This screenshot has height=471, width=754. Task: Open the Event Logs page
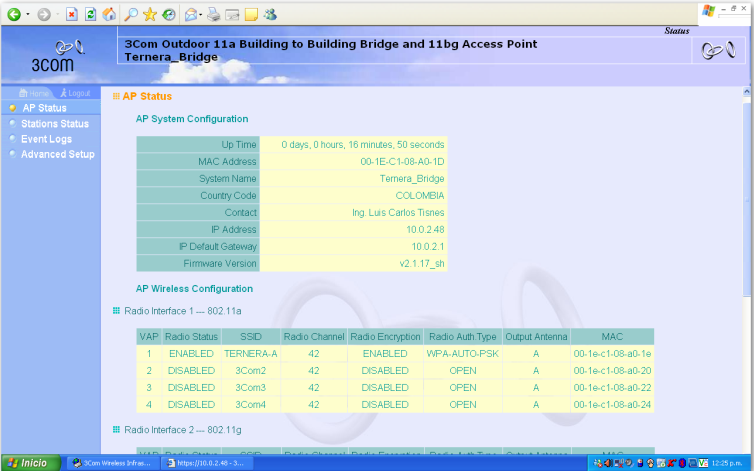coord(46,139)
